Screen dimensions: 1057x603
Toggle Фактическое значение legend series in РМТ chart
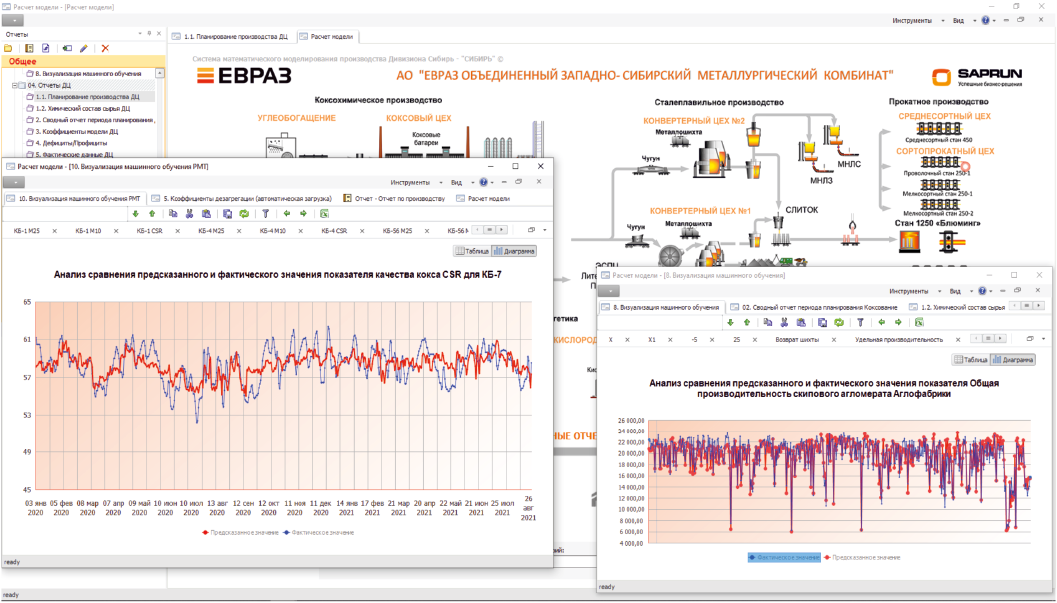click(318, 533)
